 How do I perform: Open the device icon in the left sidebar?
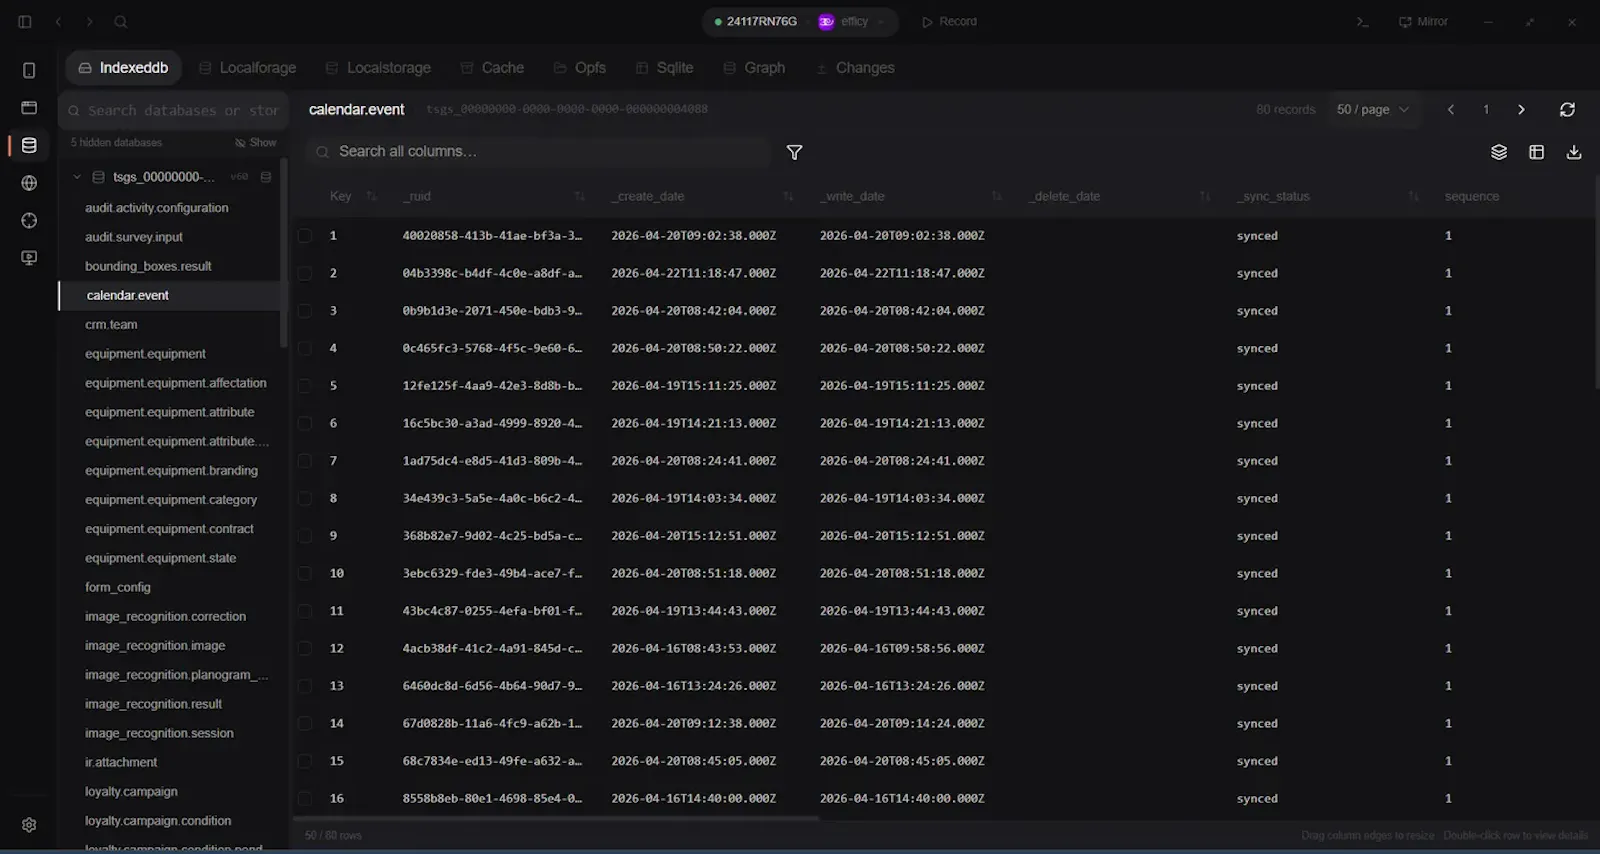coord(29,70)
